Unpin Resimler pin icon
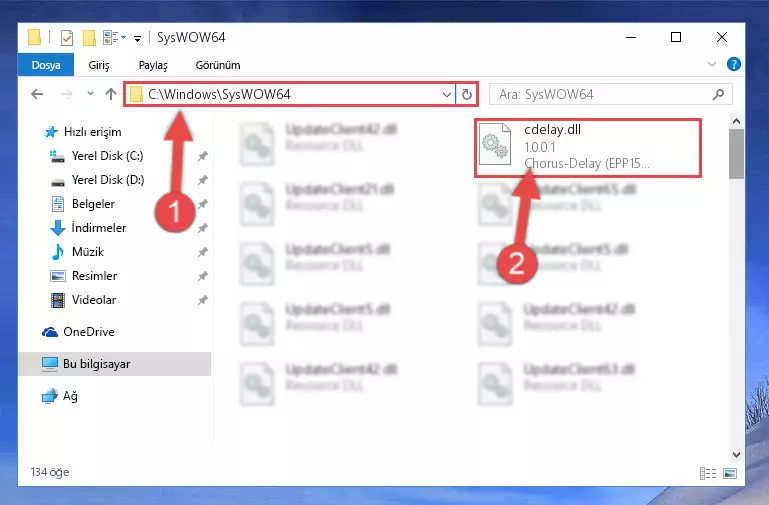Image resolution: width=769 pixels, height=505 pixels. 202,276
